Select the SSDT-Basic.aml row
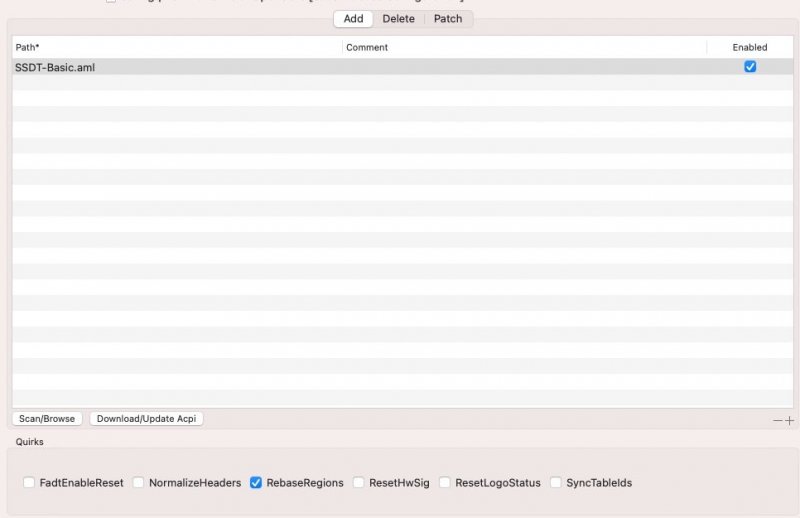Screen dimensions: 800x518 403,67
